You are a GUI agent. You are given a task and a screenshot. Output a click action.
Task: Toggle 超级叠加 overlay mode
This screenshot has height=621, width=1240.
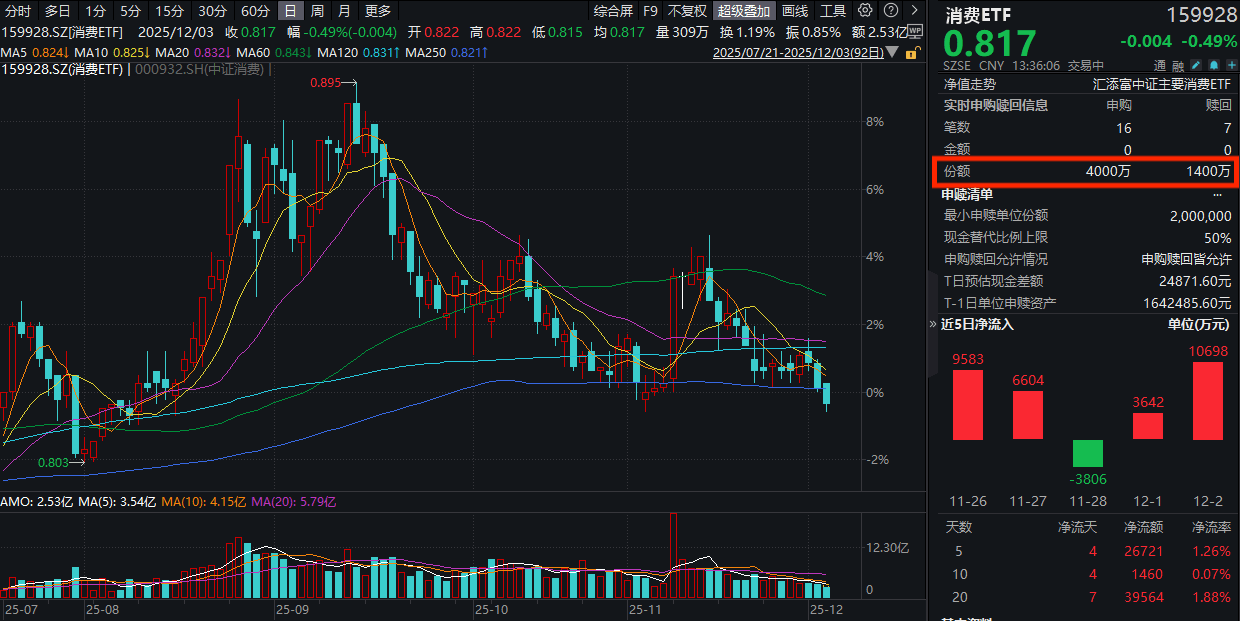(x=744, y=11)
